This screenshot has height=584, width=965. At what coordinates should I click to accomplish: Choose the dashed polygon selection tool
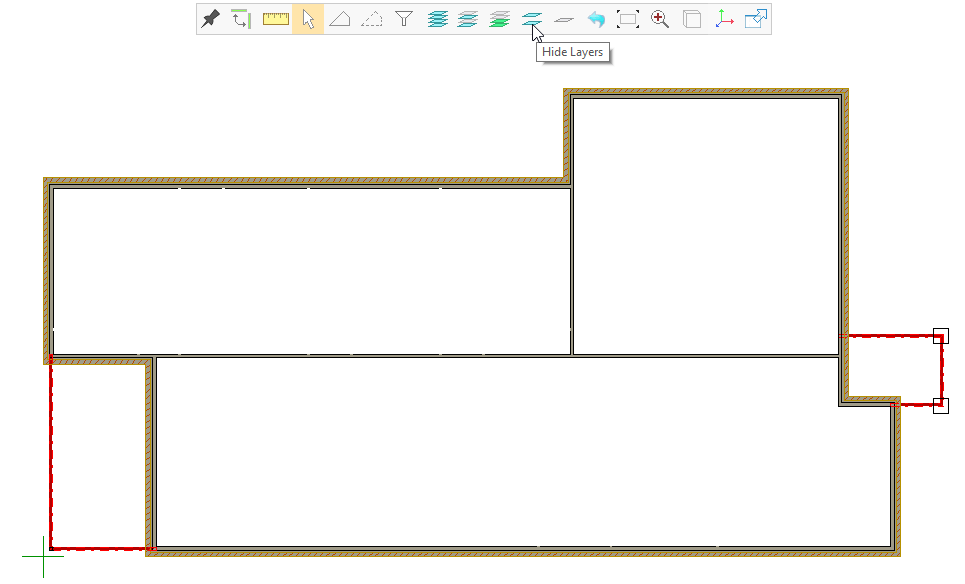tap(372, 19)
